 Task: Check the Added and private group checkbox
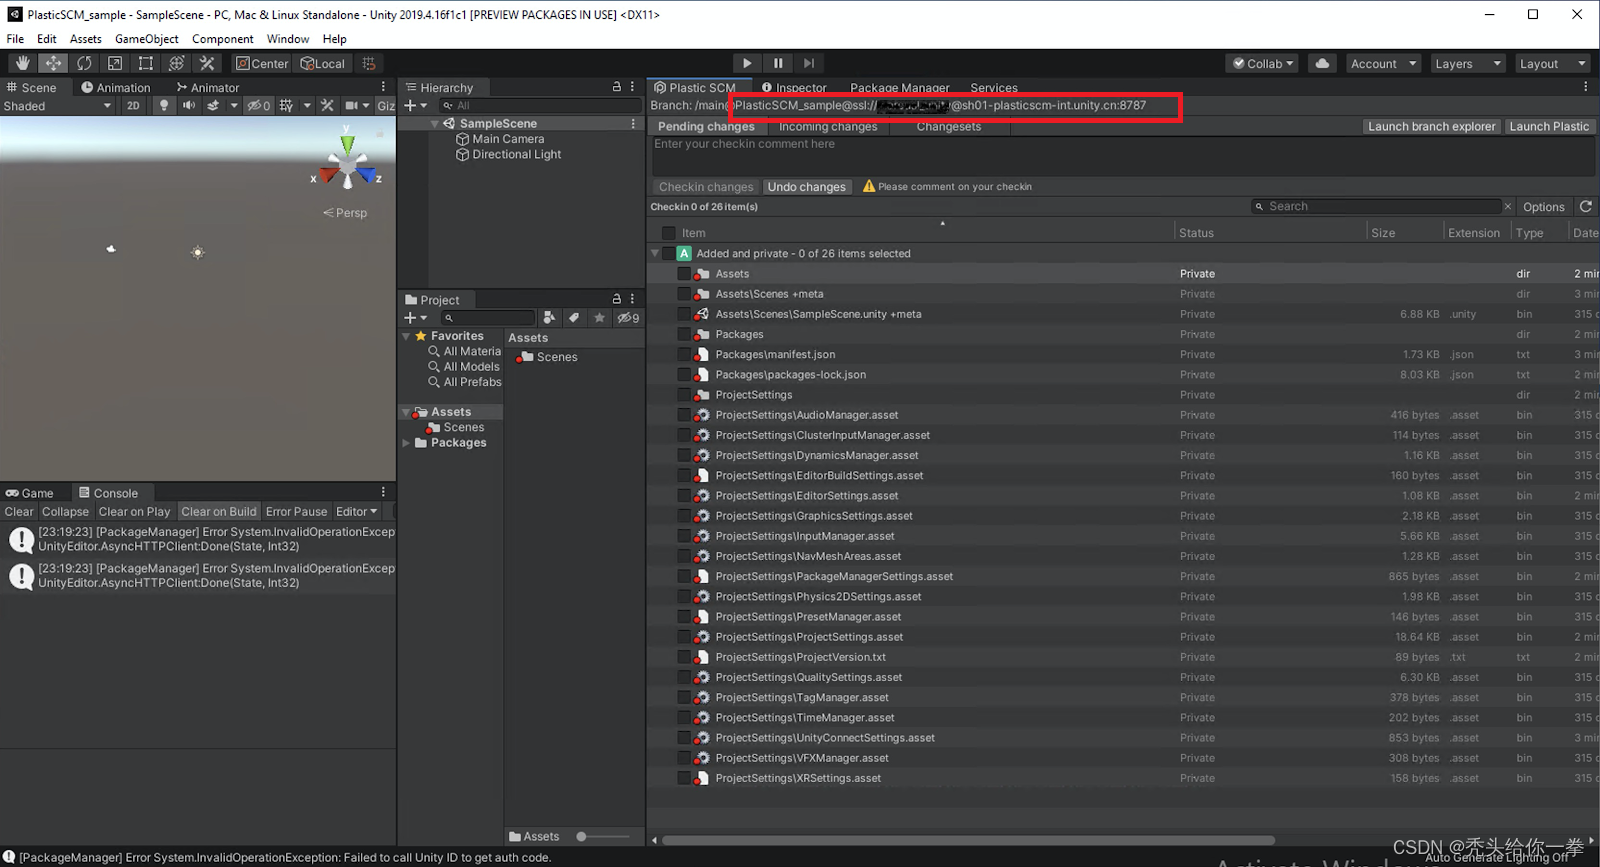pyautogui.click(x=669, y=253)
